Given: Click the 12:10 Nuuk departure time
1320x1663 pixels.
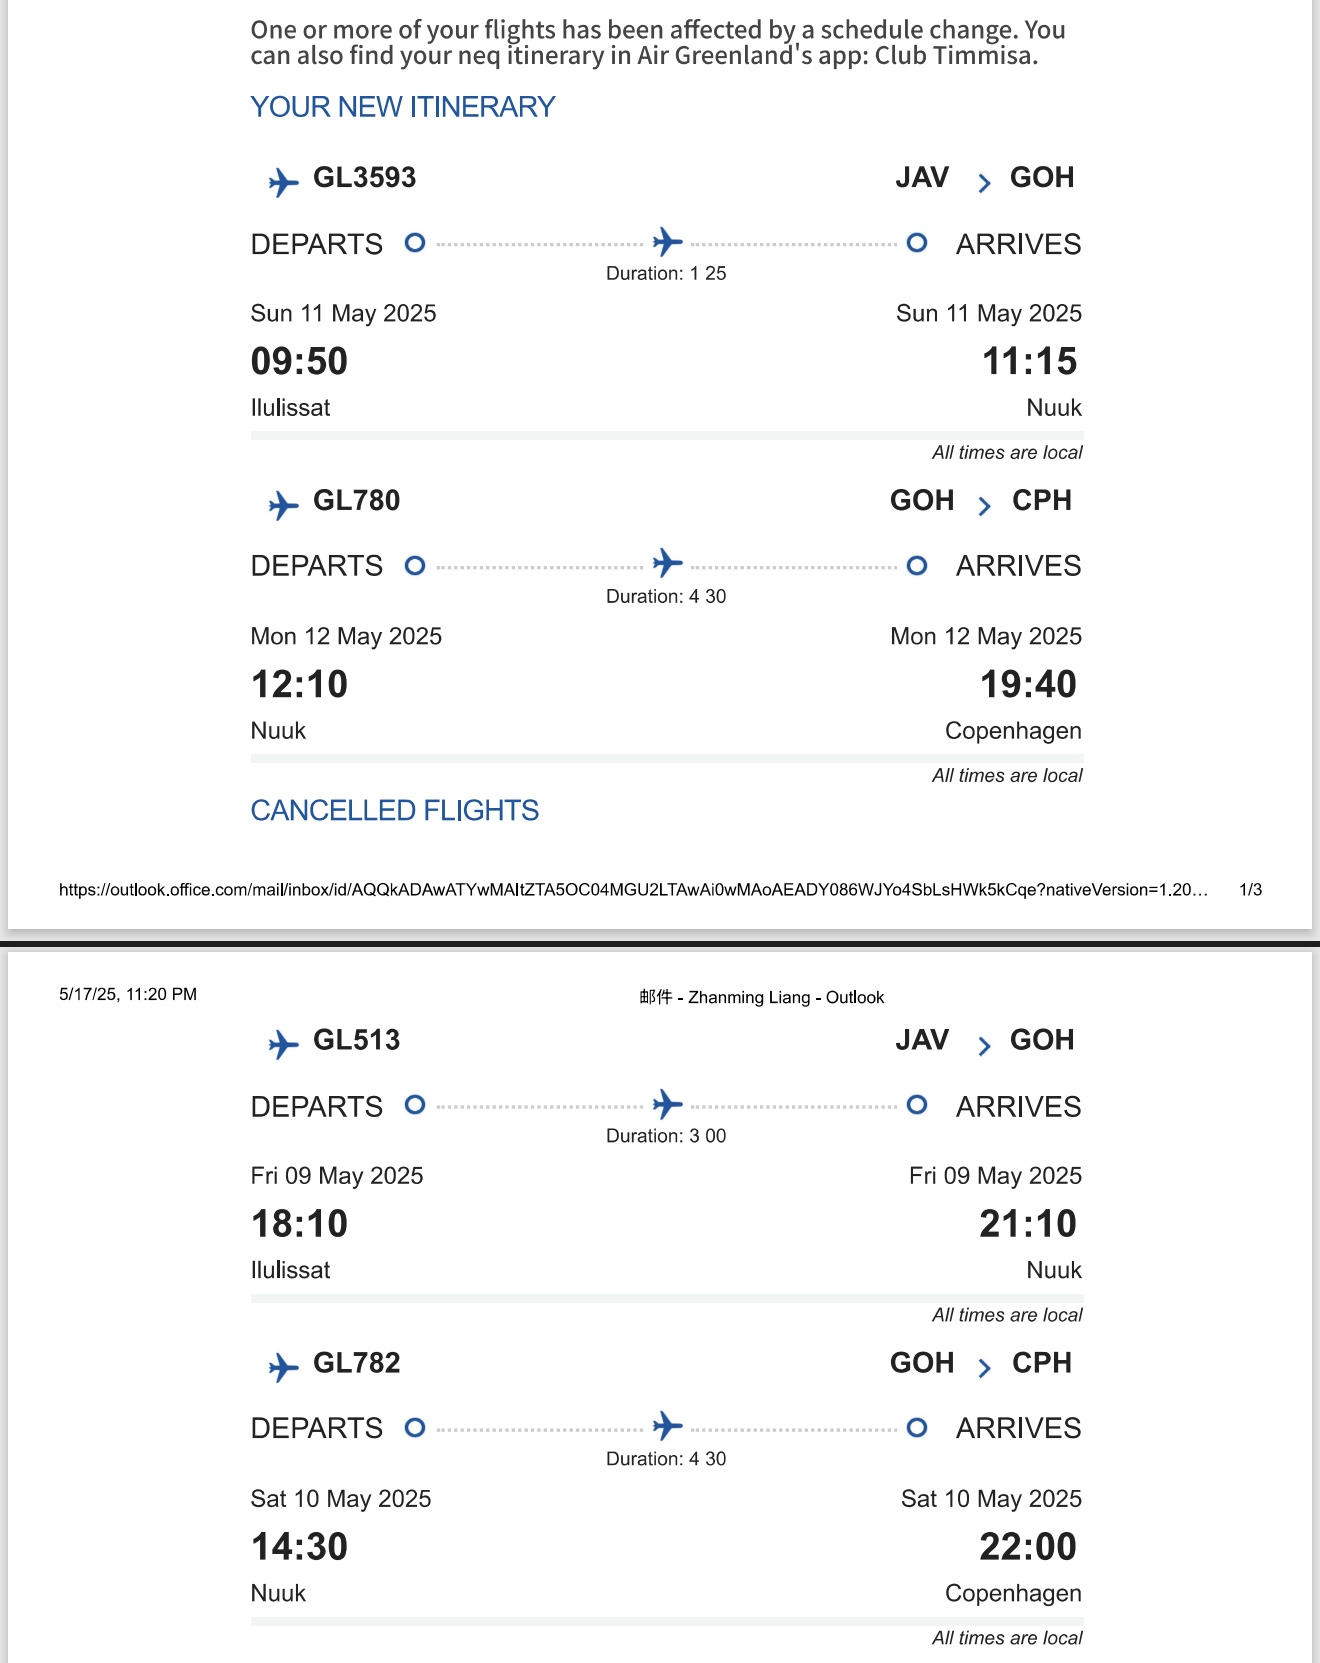Looking at the screenshot, I should (x=299, y=685).
